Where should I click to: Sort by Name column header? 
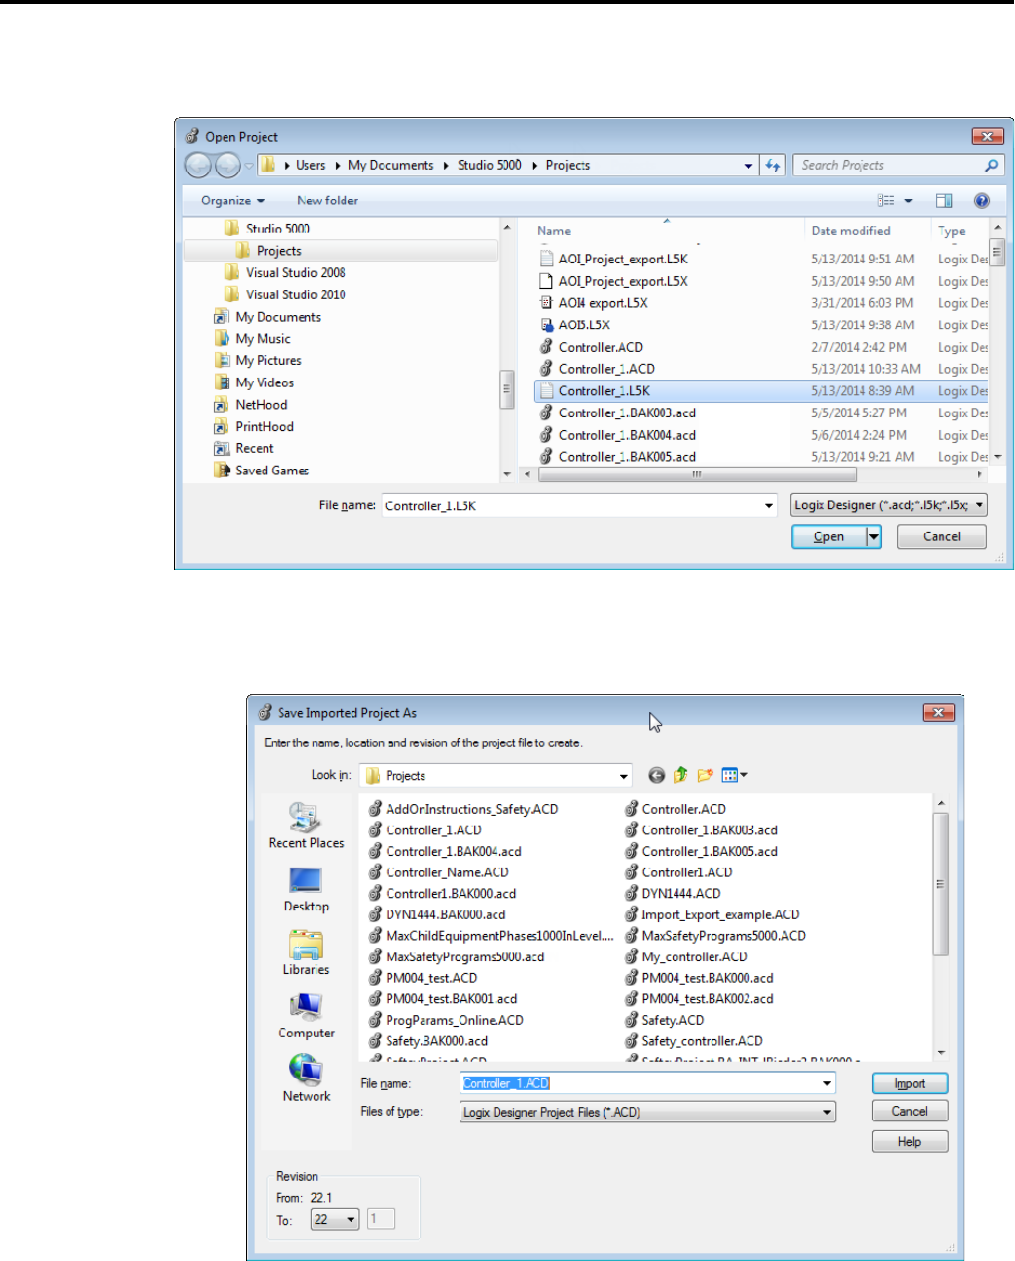click(x=554, y=231)
